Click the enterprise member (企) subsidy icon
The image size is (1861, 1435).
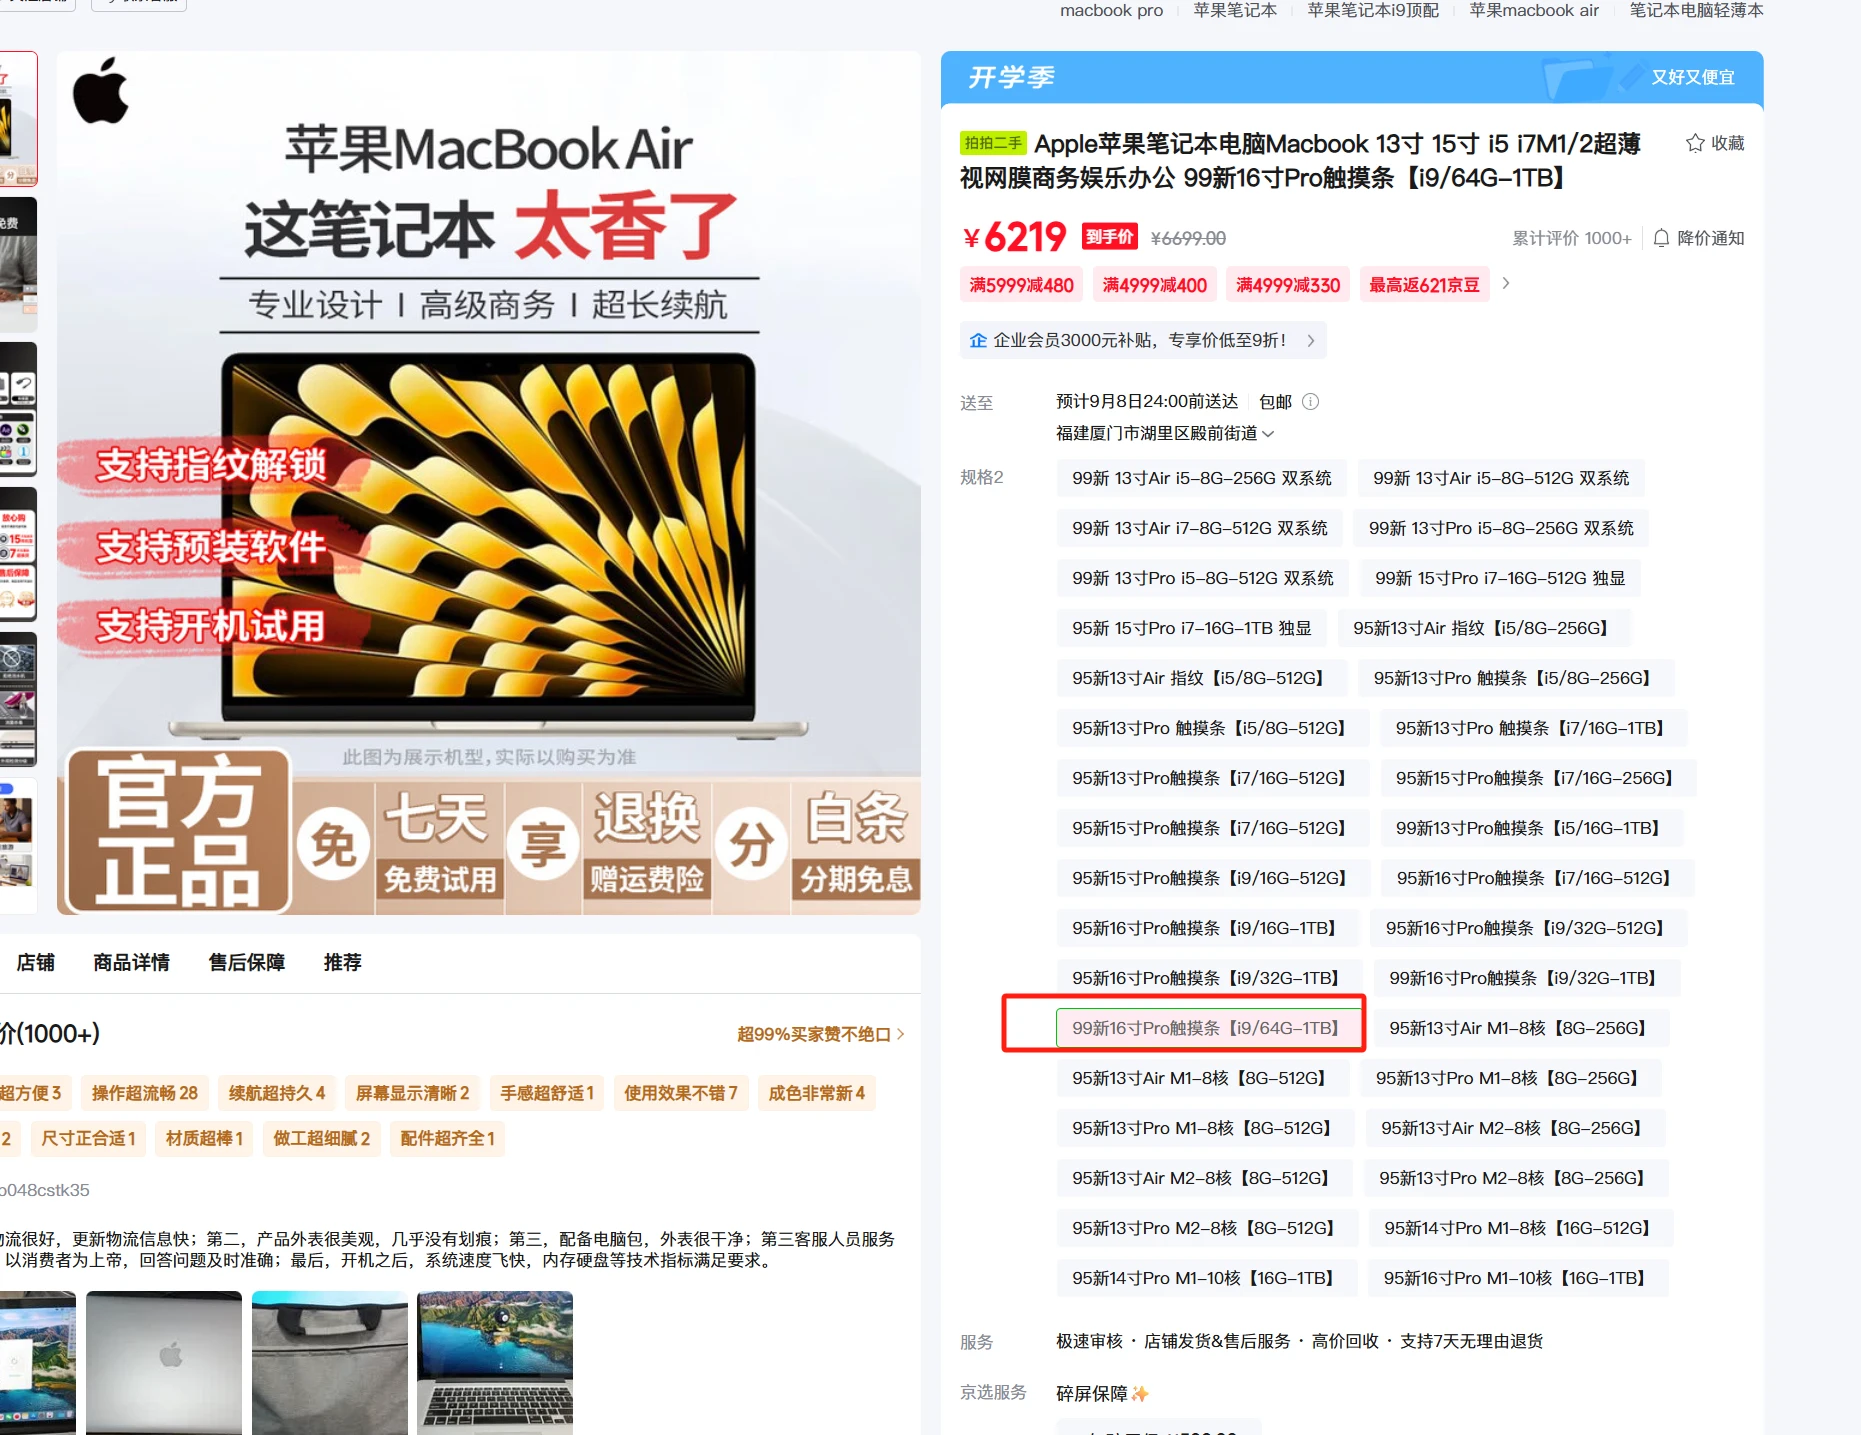click(977, 341)
